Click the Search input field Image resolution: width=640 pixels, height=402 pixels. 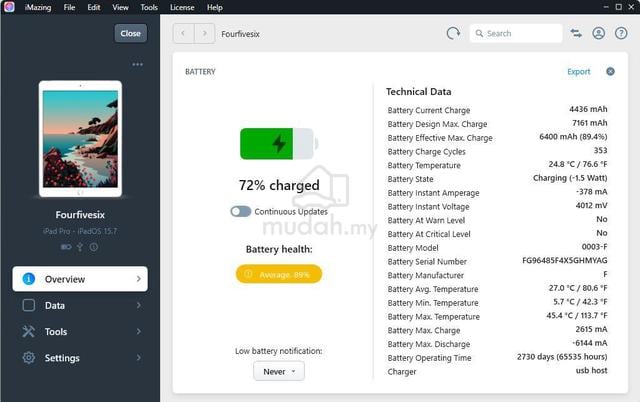click(x=516, y=33)
